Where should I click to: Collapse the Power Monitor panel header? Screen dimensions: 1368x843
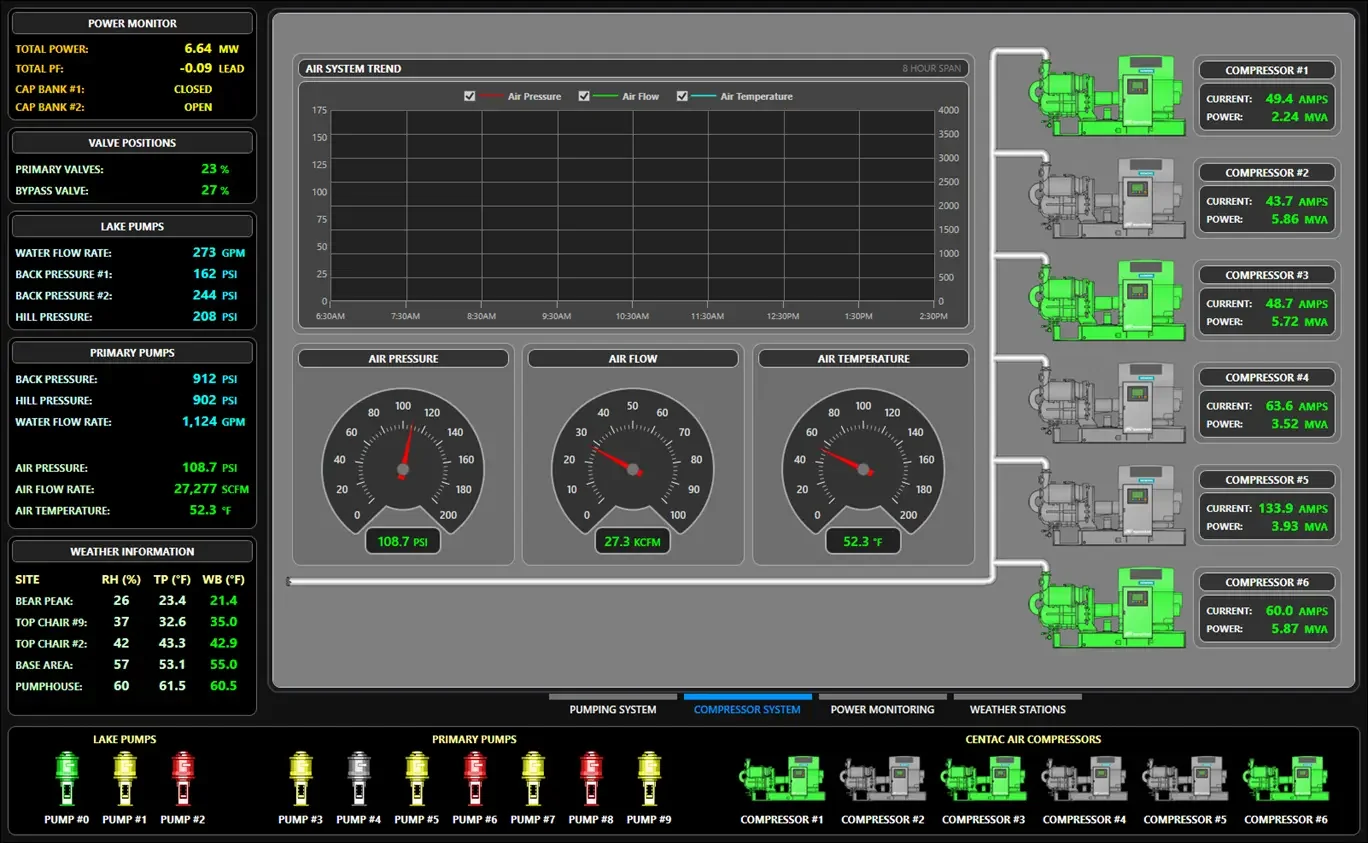pyautogui.click(x=132, y=23)
